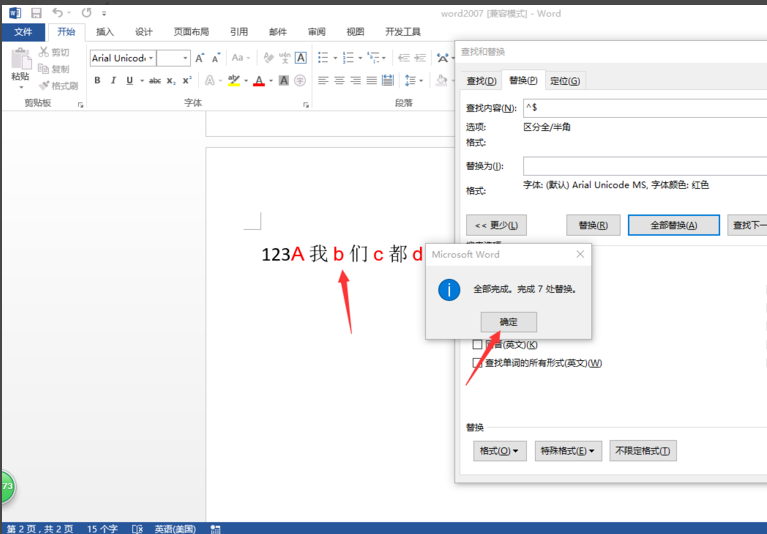The height and width of the screenshot is (534, 767).
Task: Expand the Clipboard group dialog launcher
Action: 81,105
